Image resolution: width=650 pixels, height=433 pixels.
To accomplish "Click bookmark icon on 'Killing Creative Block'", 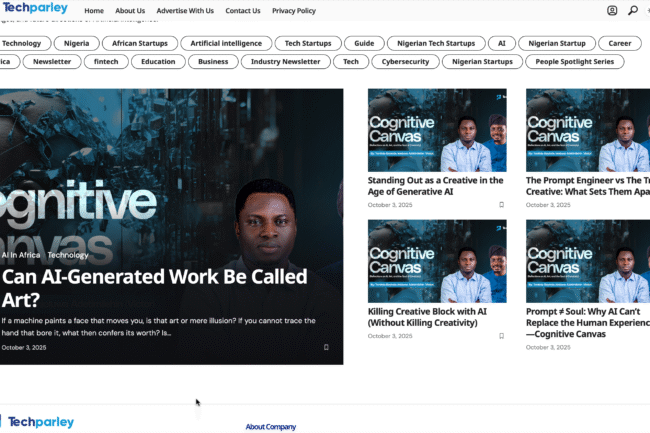I will [501, 336].
